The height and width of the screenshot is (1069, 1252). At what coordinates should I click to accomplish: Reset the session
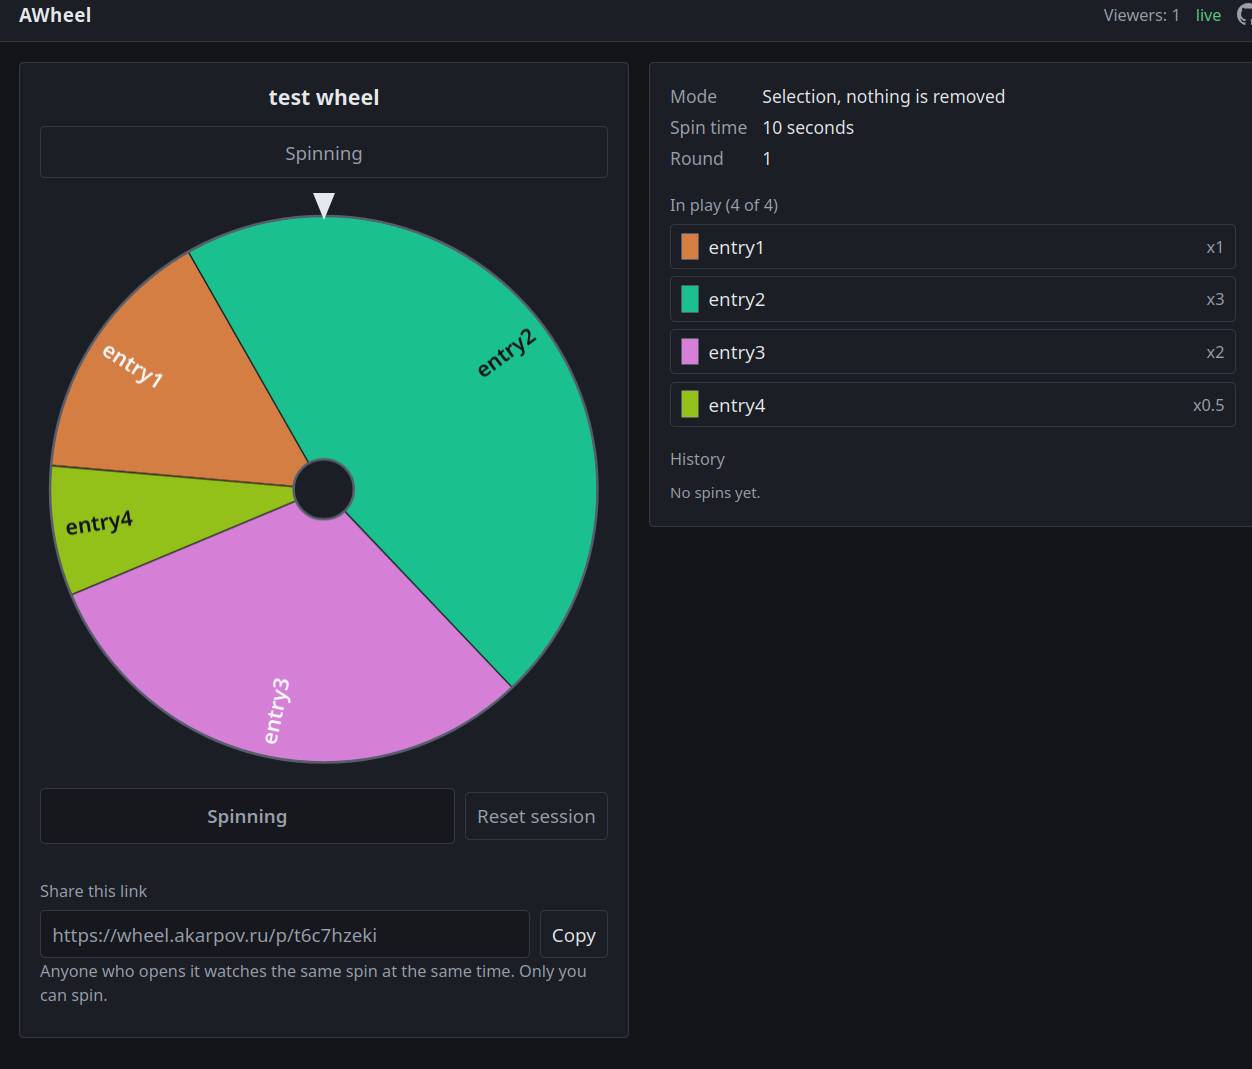point(536,816)
